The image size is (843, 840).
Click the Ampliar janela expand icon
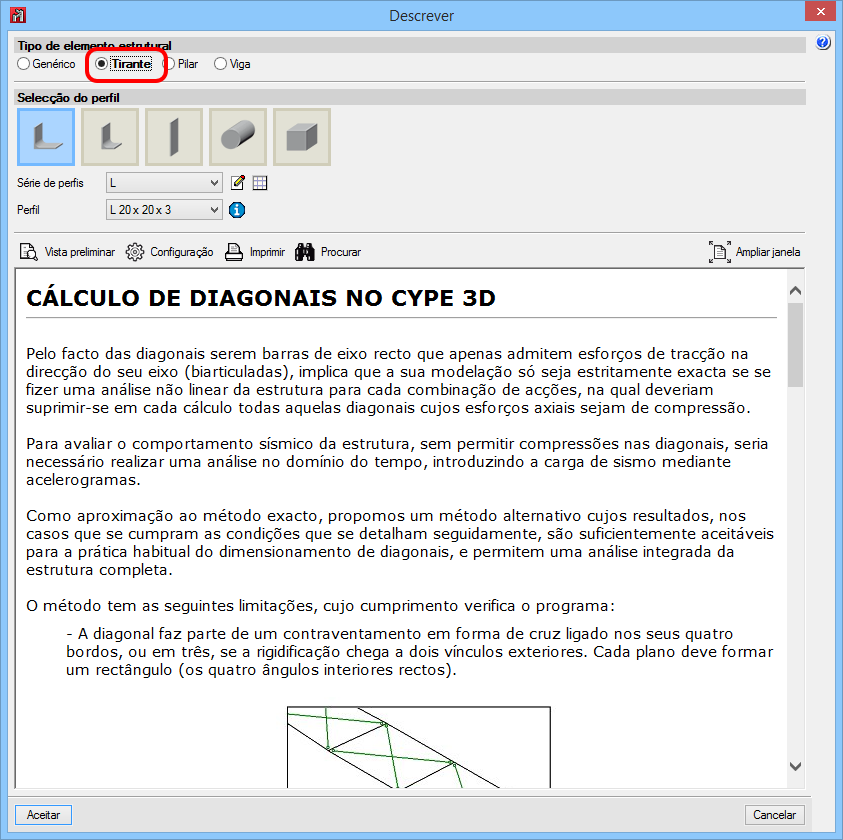719,252
